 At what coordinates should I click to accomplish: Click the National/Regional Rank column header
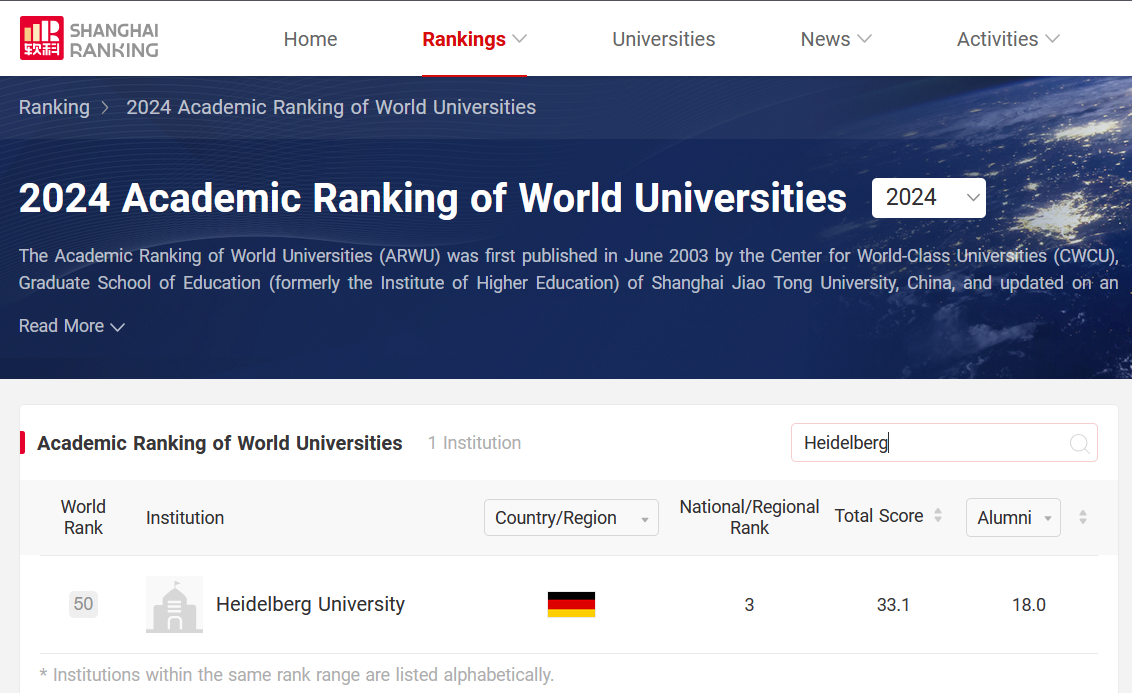[749, 517]
